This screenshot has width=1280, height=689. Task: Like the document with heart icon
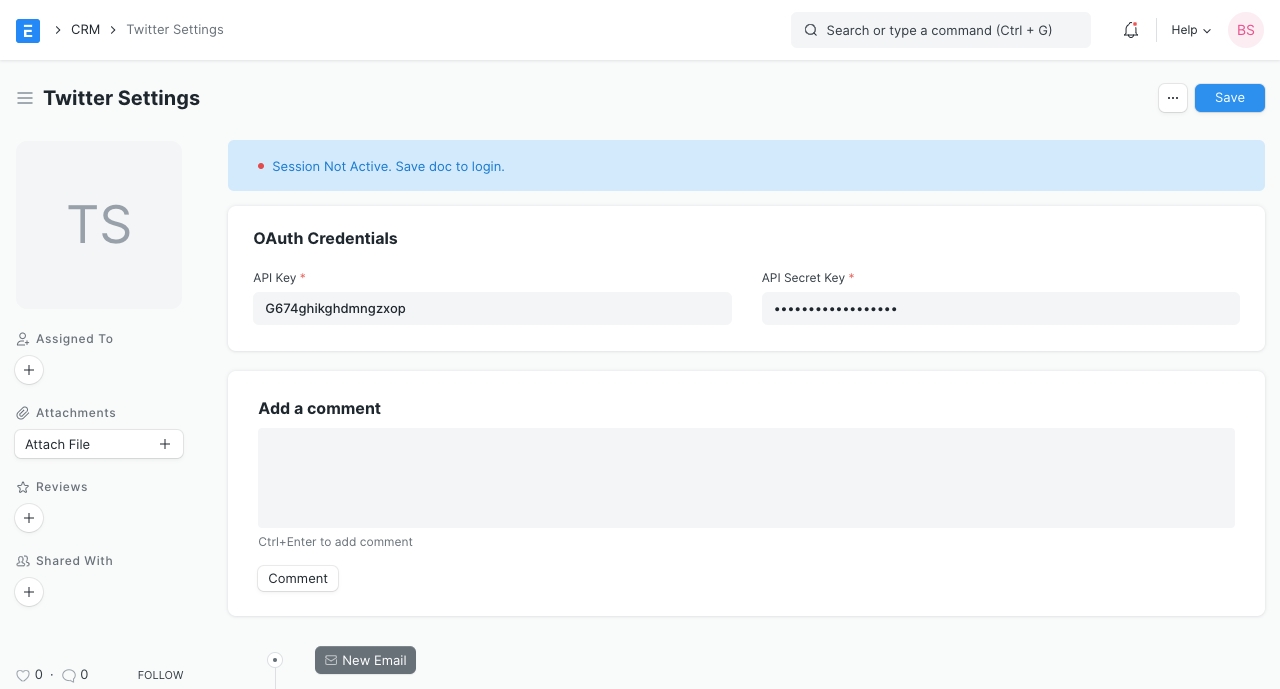tap(23, 675)
